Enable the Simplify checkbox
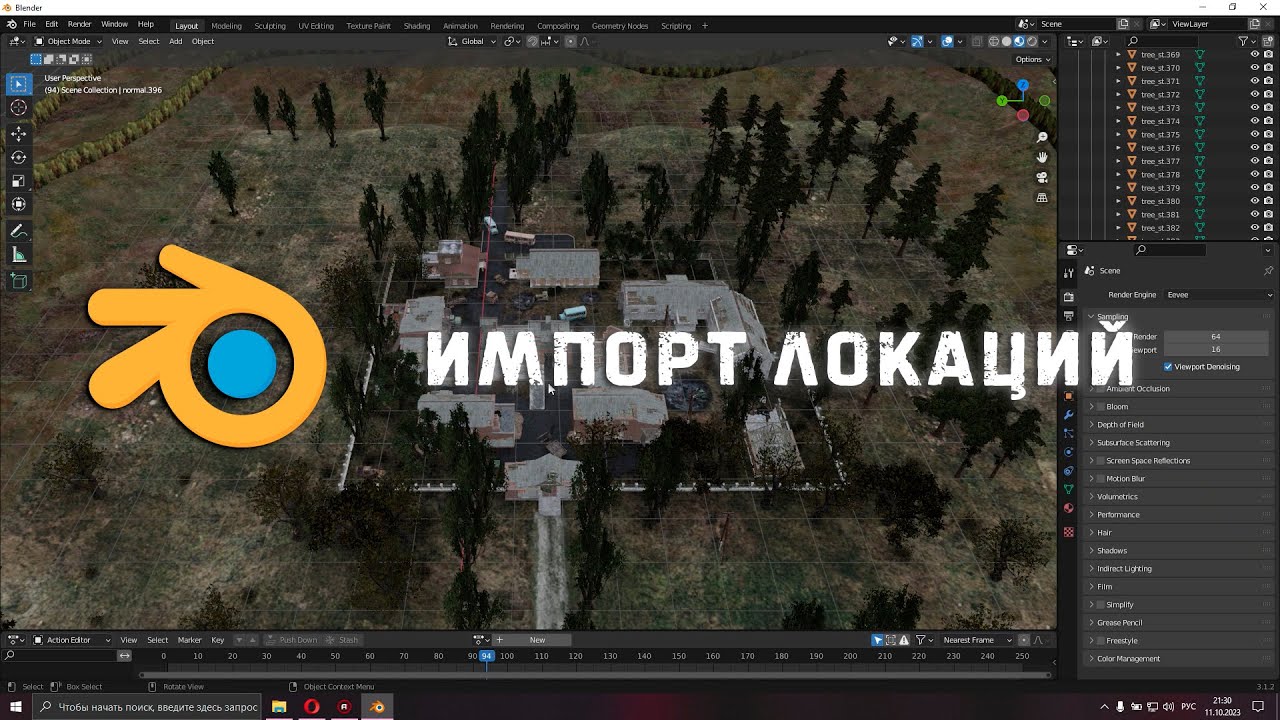 pyautogui.click(x=1101, y=605)
